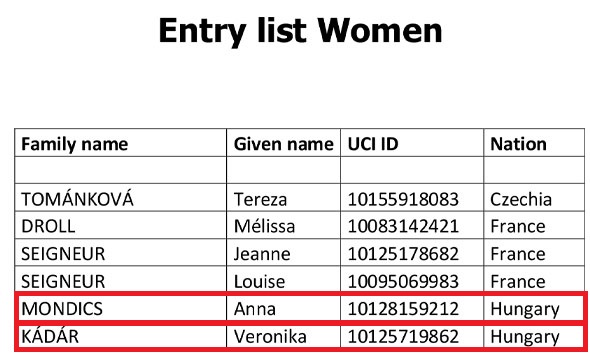This screenshot has width=590, height=364.
Task: Click the given name Jeanne
Action: [x=262, y=254]
